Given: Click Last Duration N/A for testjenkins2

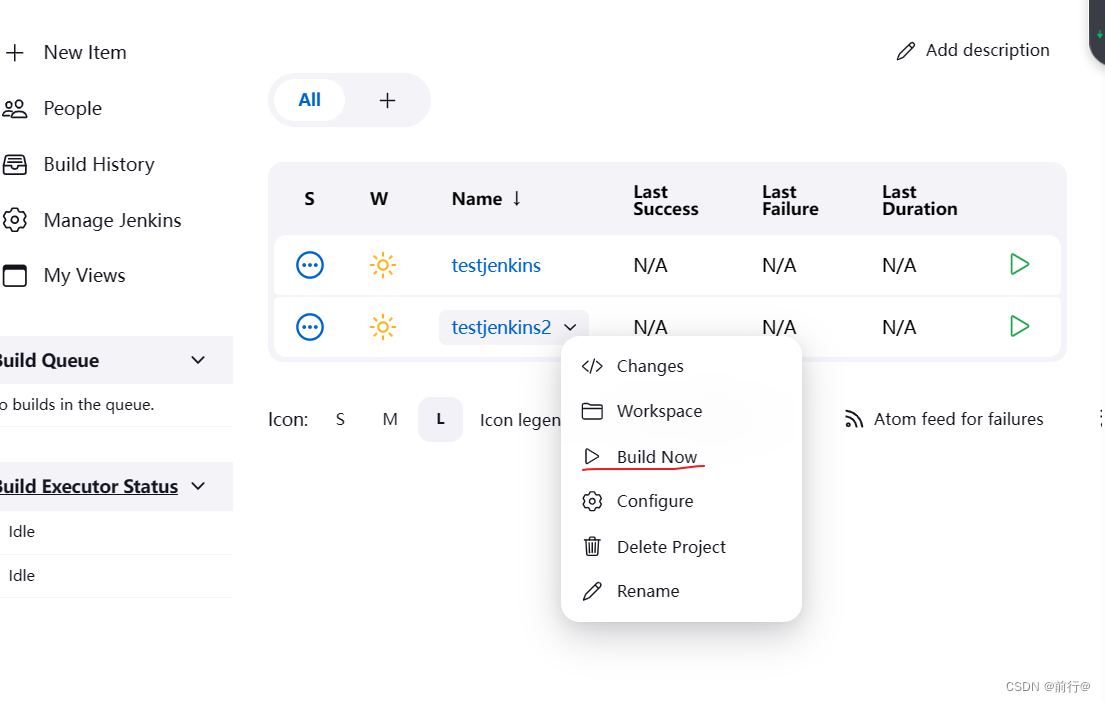Looking at the screenshot, I should click(x=899, y=327).
